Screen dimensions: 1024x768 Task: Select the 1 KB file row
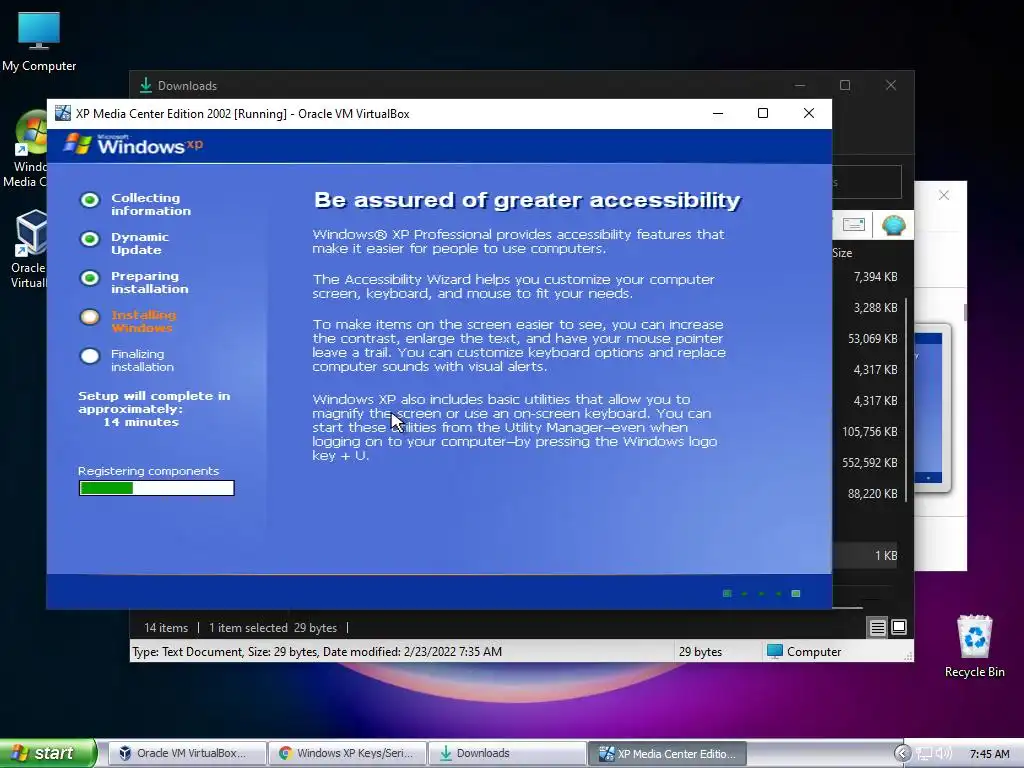pos(866,556)
